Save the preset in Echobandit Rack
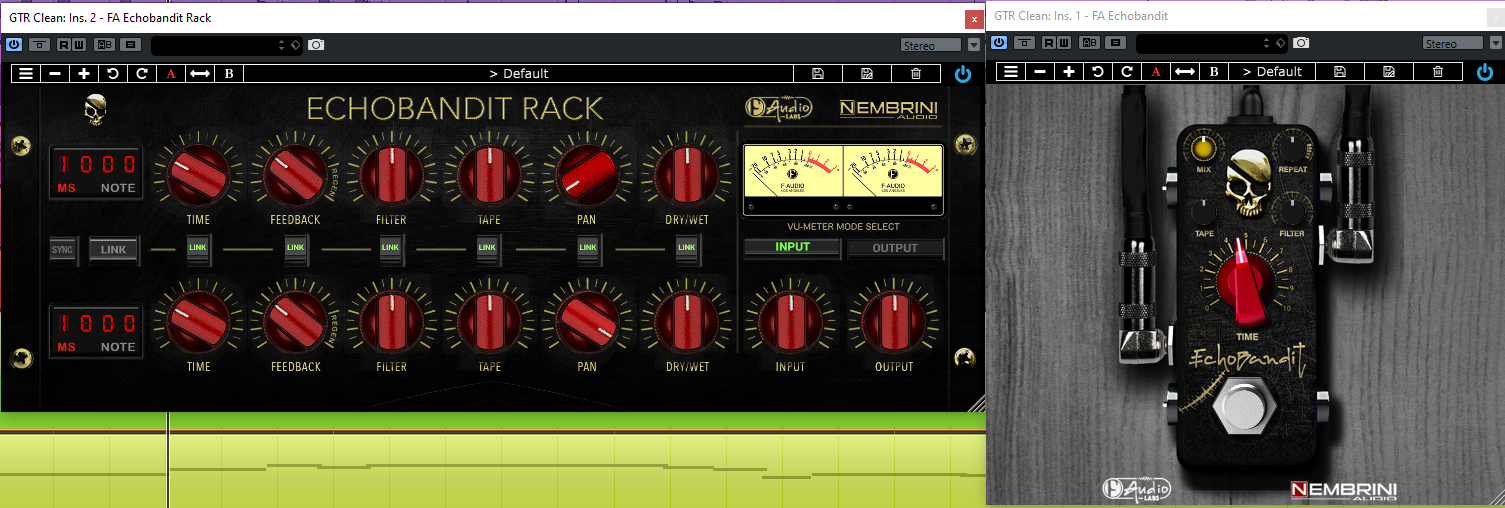This screenshot has height=508, width=1505. point(818,73)
